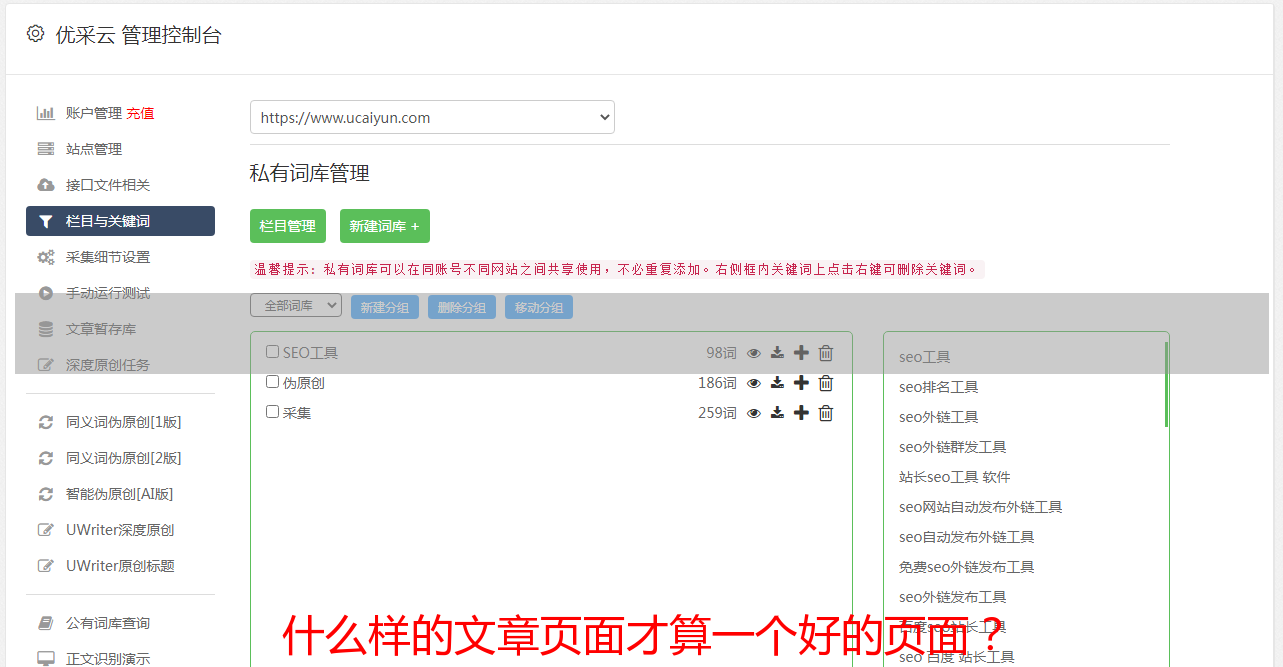View SEO工具 keywords via eye icon
This screenshot has width=1283, height=667.
click(754, 353)
